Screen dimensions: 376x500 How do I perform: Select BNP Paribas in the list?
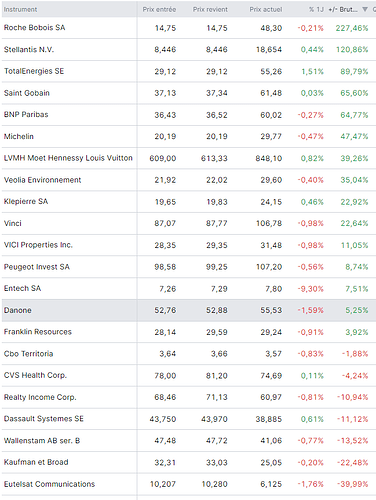[x=26, y=115]
